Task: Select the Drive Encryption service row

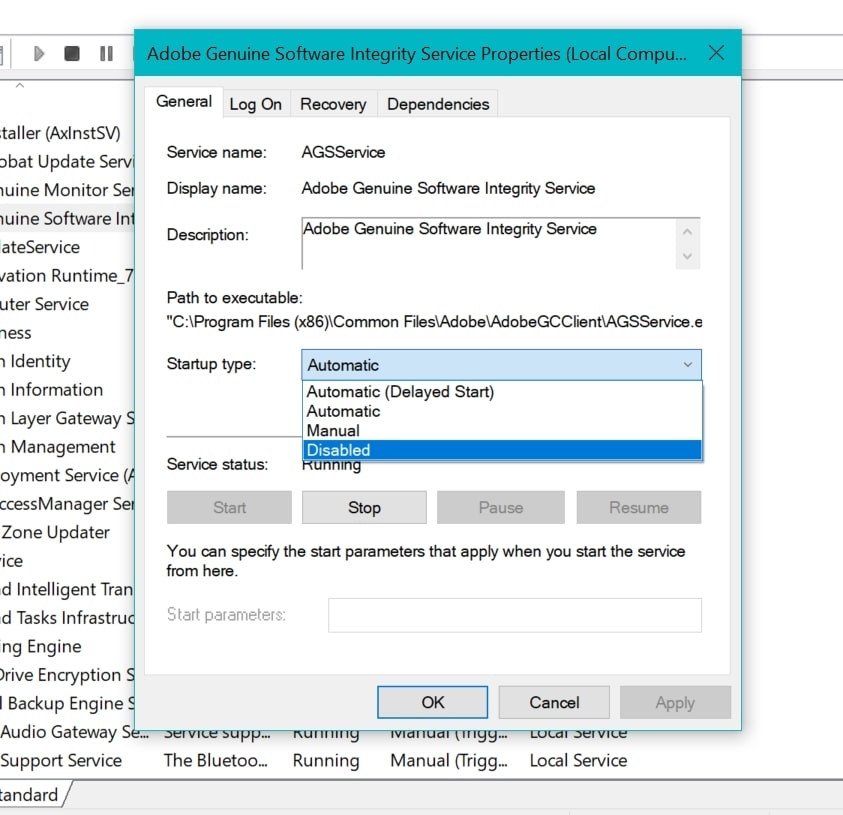Action: coord(67,675)
